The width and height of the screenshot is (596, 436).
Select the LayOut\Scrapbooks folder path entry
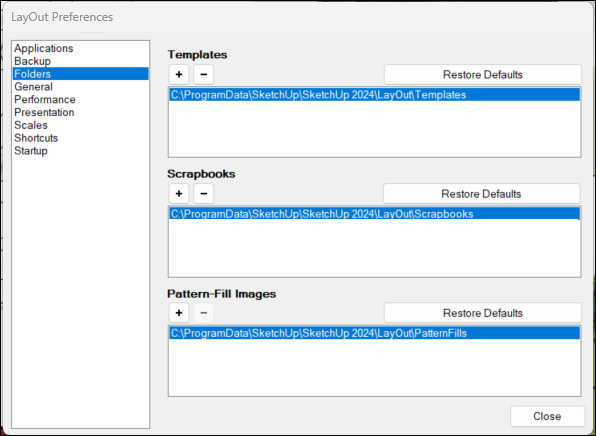pyautogui.click(x=374, y=214)
